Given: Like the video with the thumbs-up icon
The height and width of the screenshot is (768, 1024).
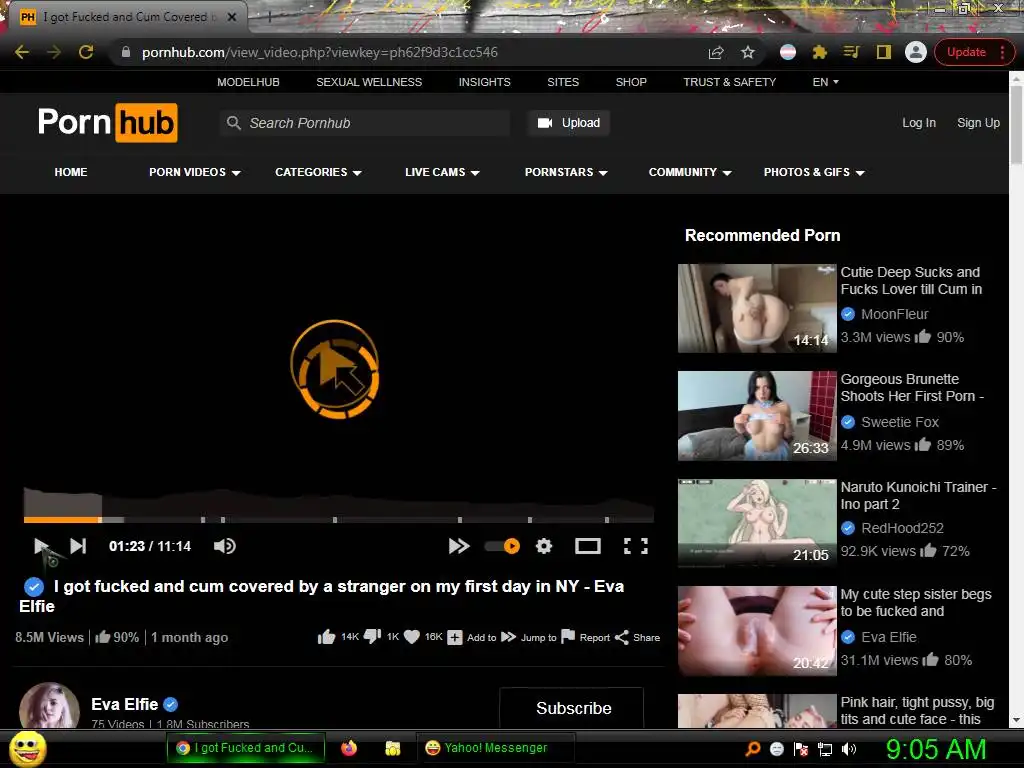Looking at the screenshot, I should (x=327, y=637).
